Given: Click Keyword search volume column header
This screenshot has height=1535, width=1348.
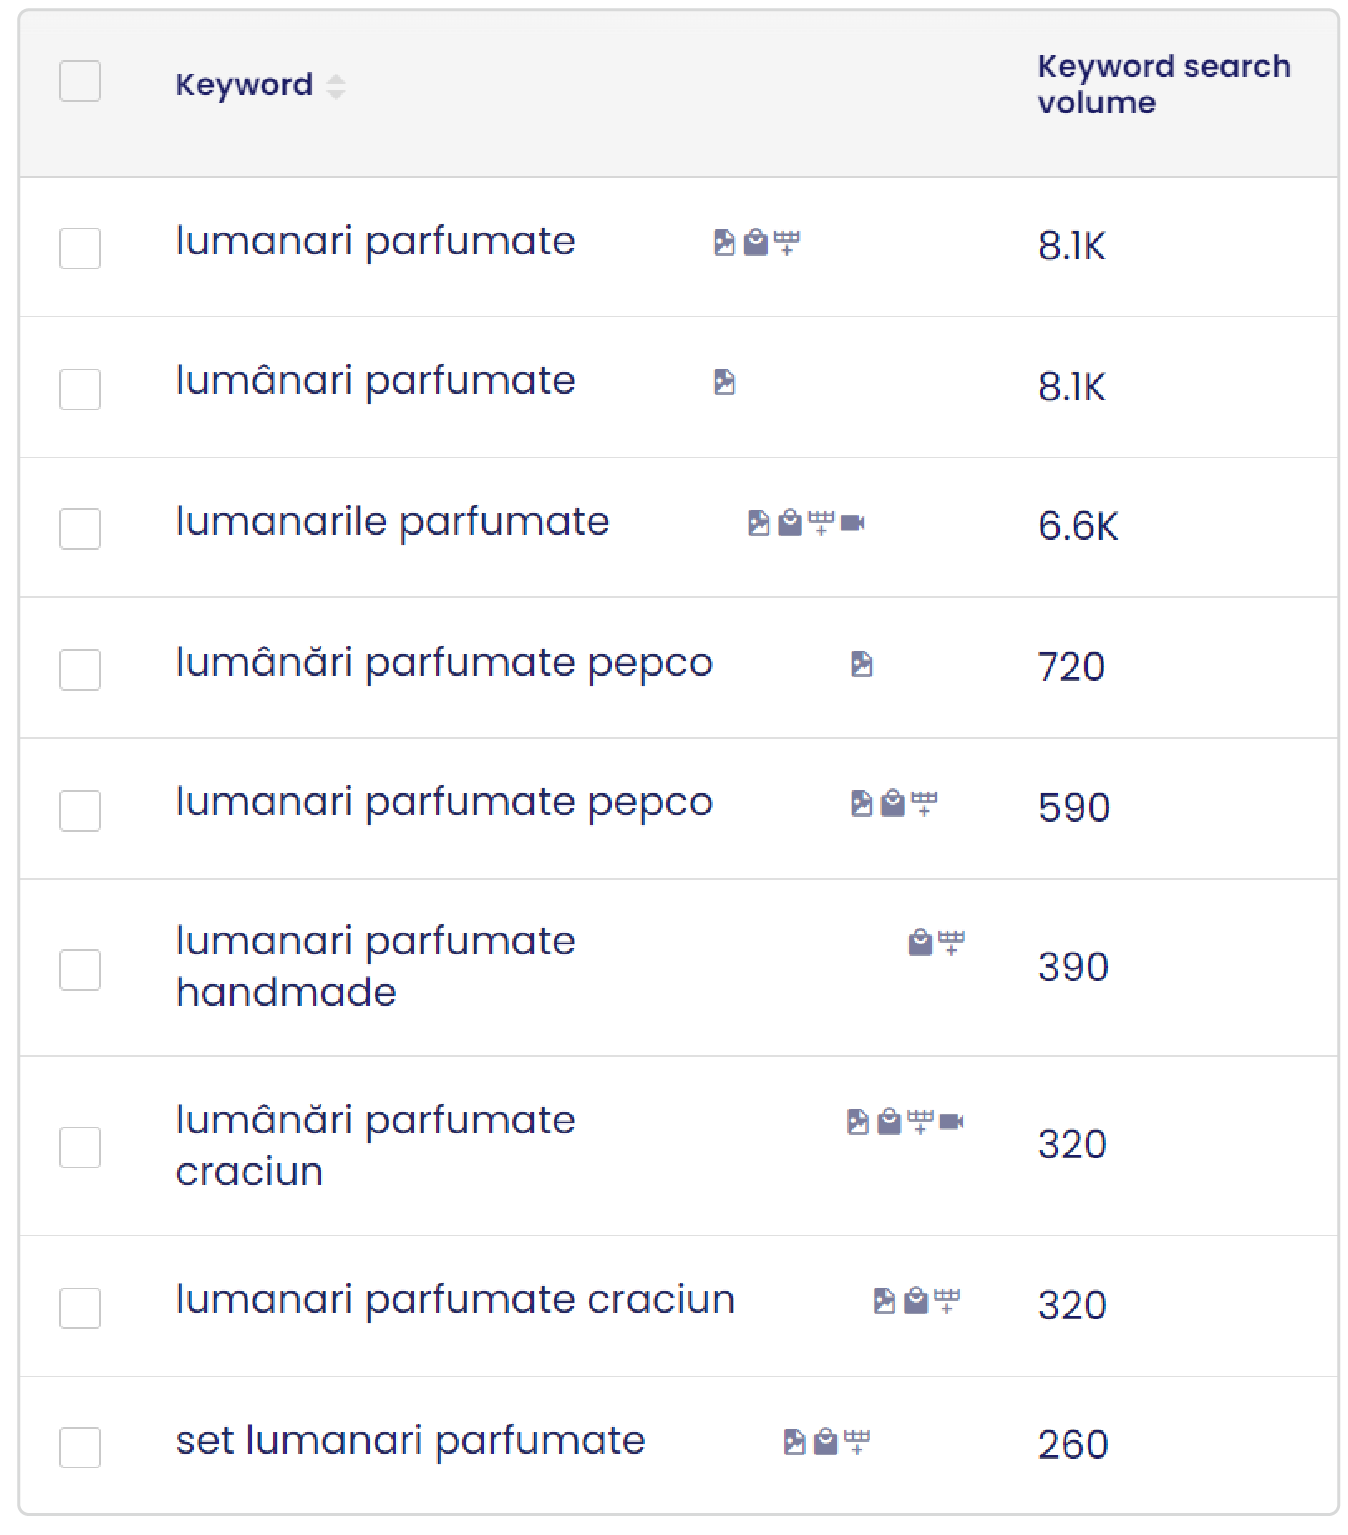Looking at the screenshot, I should point(1163,84).
